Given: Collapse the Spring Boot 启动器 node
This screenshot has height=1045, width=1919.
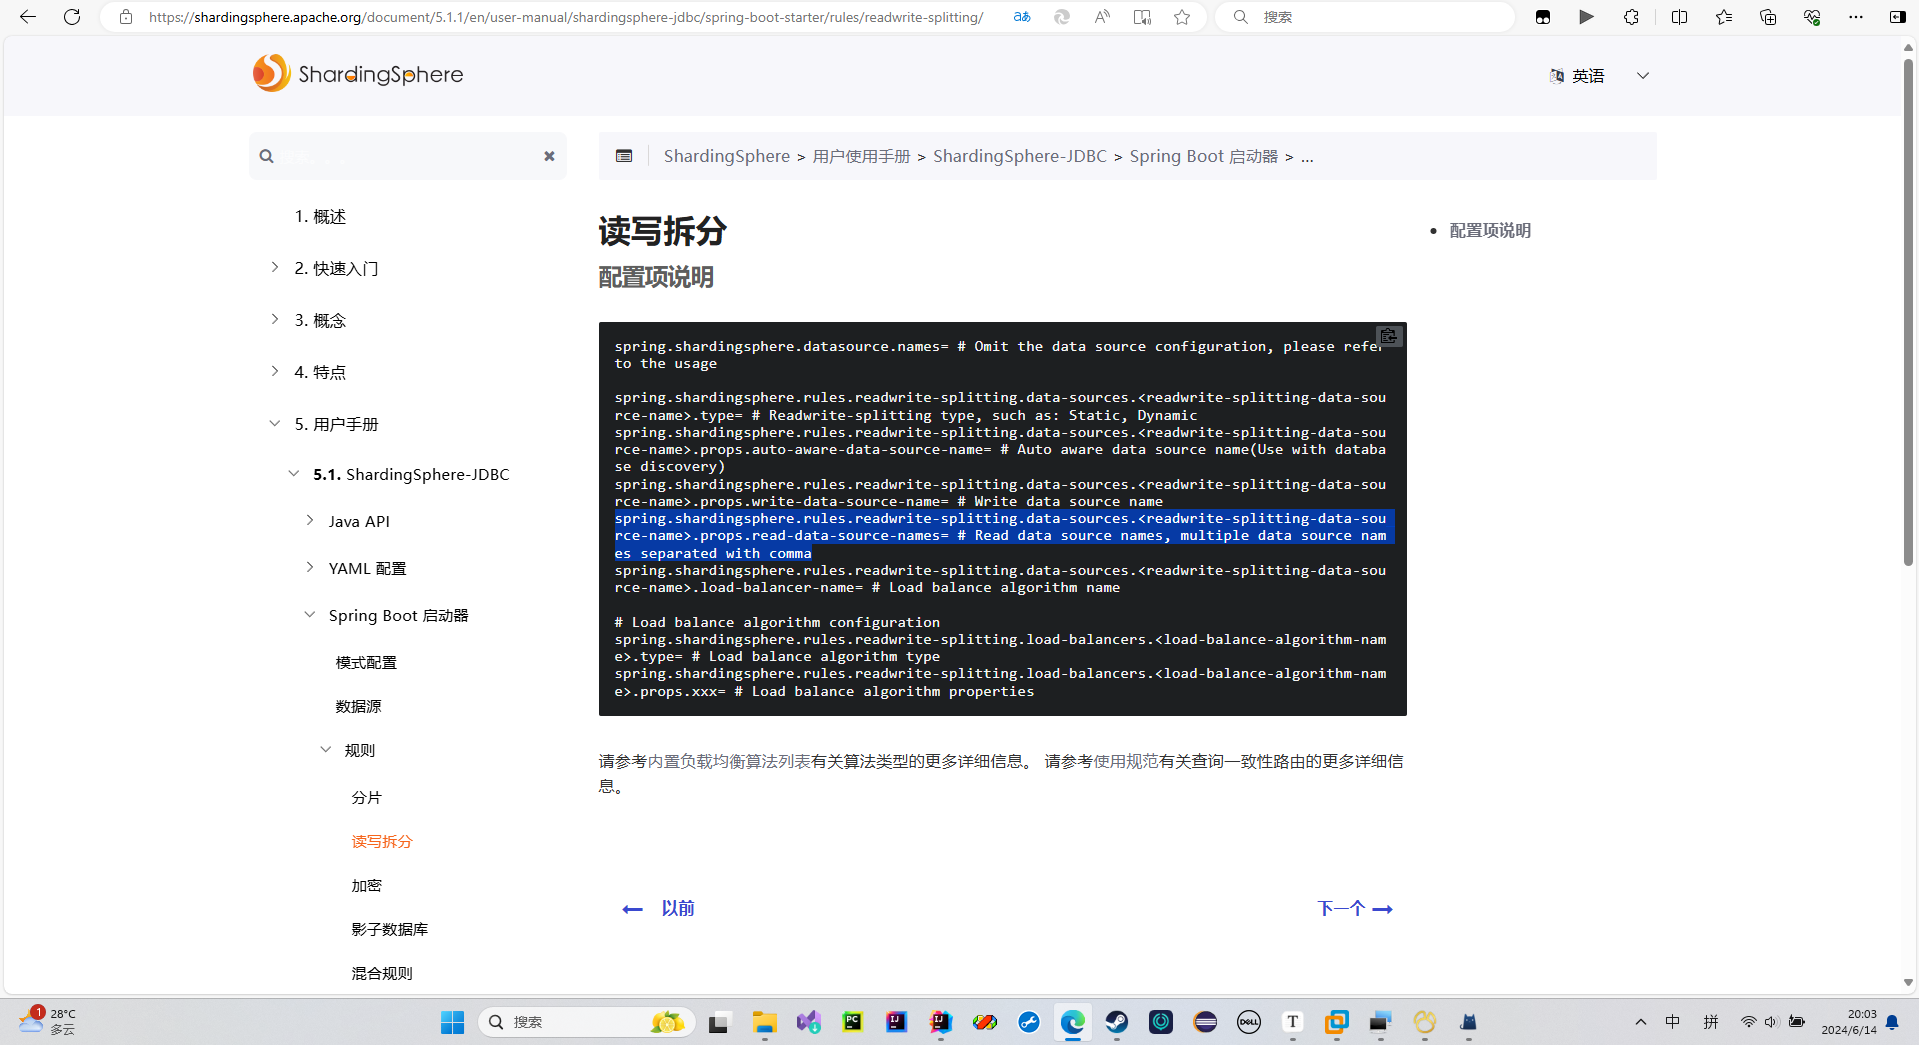Looking at the screenshot, I should [x=310, y=614].
